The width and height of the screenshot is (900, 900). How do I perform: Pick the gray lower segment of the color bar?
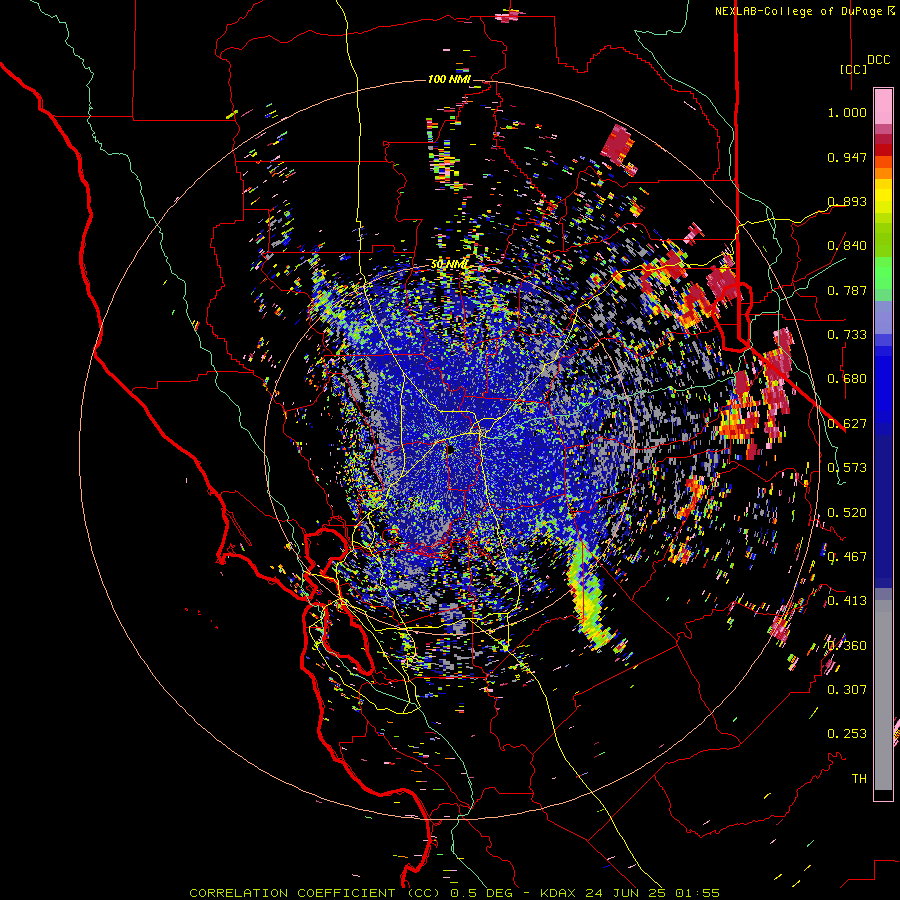pos(883,695)
